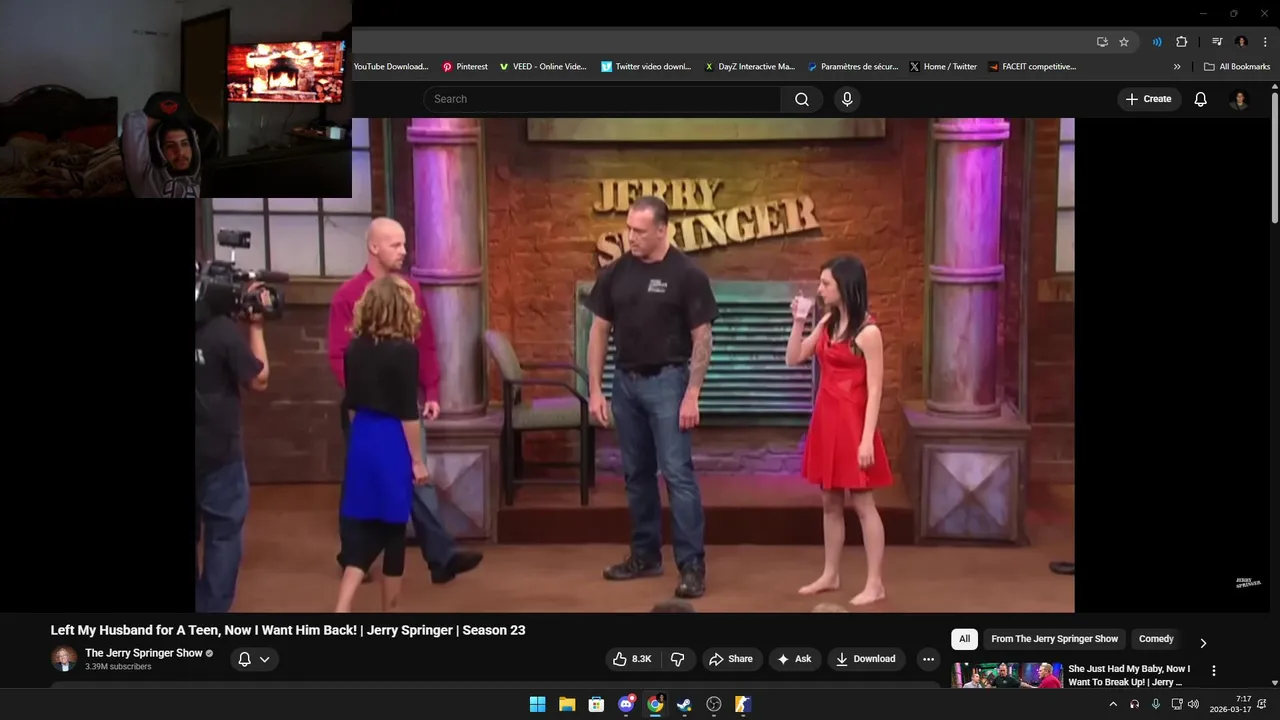1280x720 pixels.
Task: Open 'FACEIT competitive...' bookmark
Action: click(1032, 67)
